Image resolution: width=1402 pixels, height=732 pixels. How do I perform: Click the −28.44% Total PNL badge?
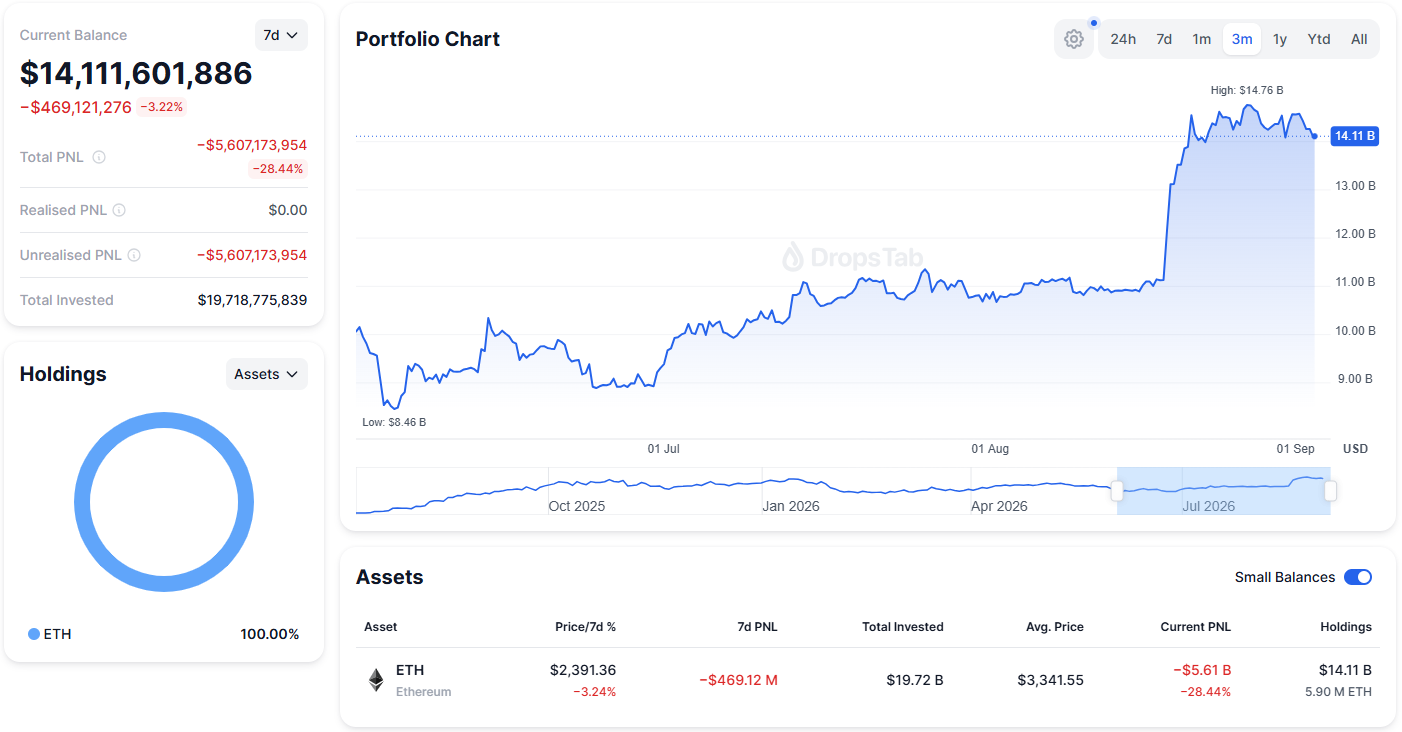tap(277, 169)
